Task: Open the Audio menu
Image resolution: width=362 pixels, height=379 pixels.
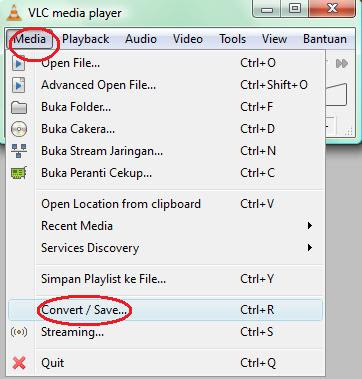Action: point(141,39)
